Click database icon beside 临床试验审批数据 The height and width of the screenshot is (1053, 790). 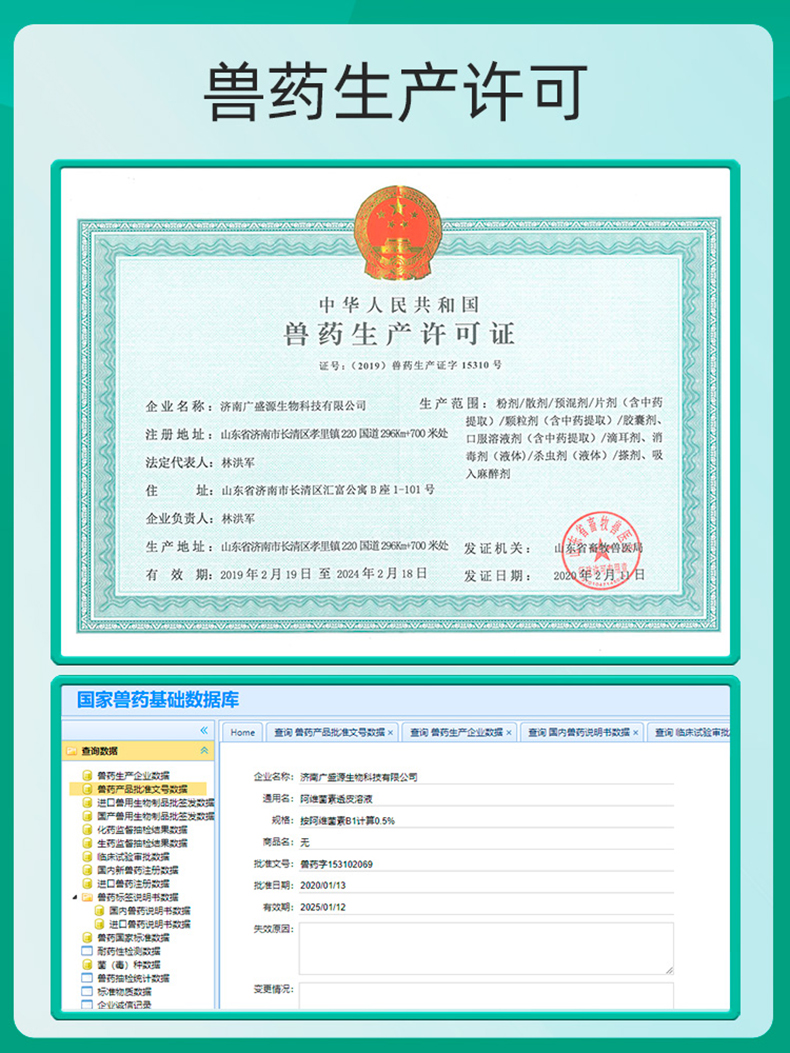pyautogui.click(x=87, y=857)
